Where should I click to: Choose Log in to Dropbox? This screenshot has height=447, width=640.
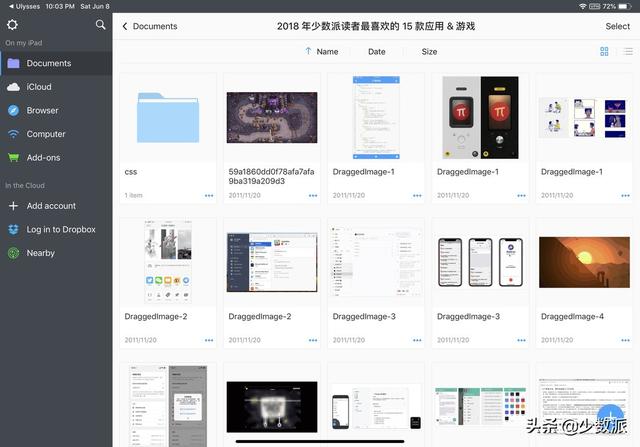pos(56,229)
